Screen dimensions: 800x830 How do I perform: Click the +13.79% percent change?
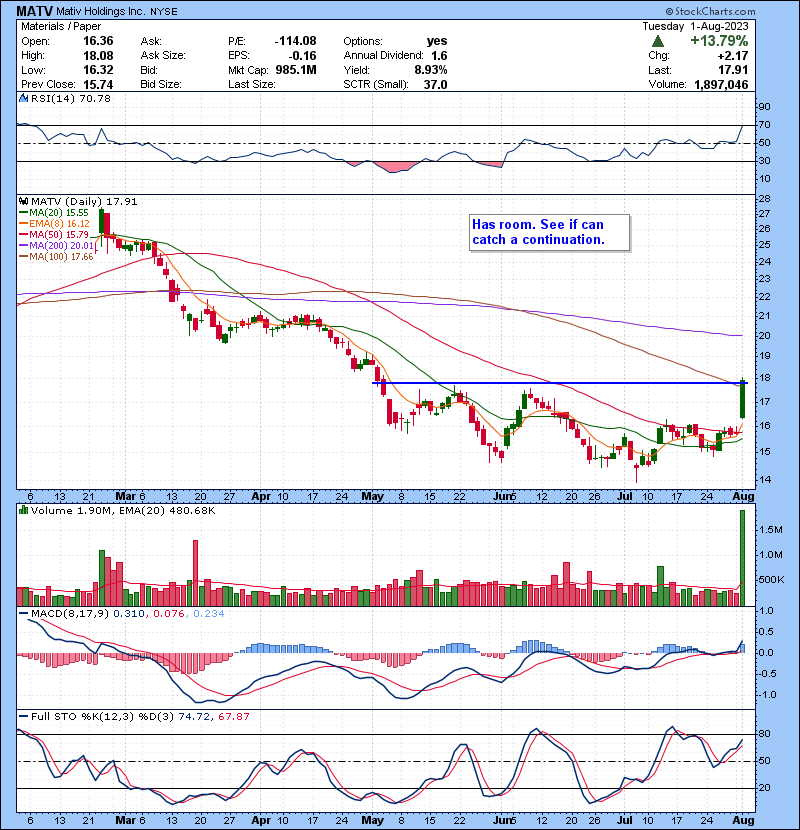tap(719, 41)
